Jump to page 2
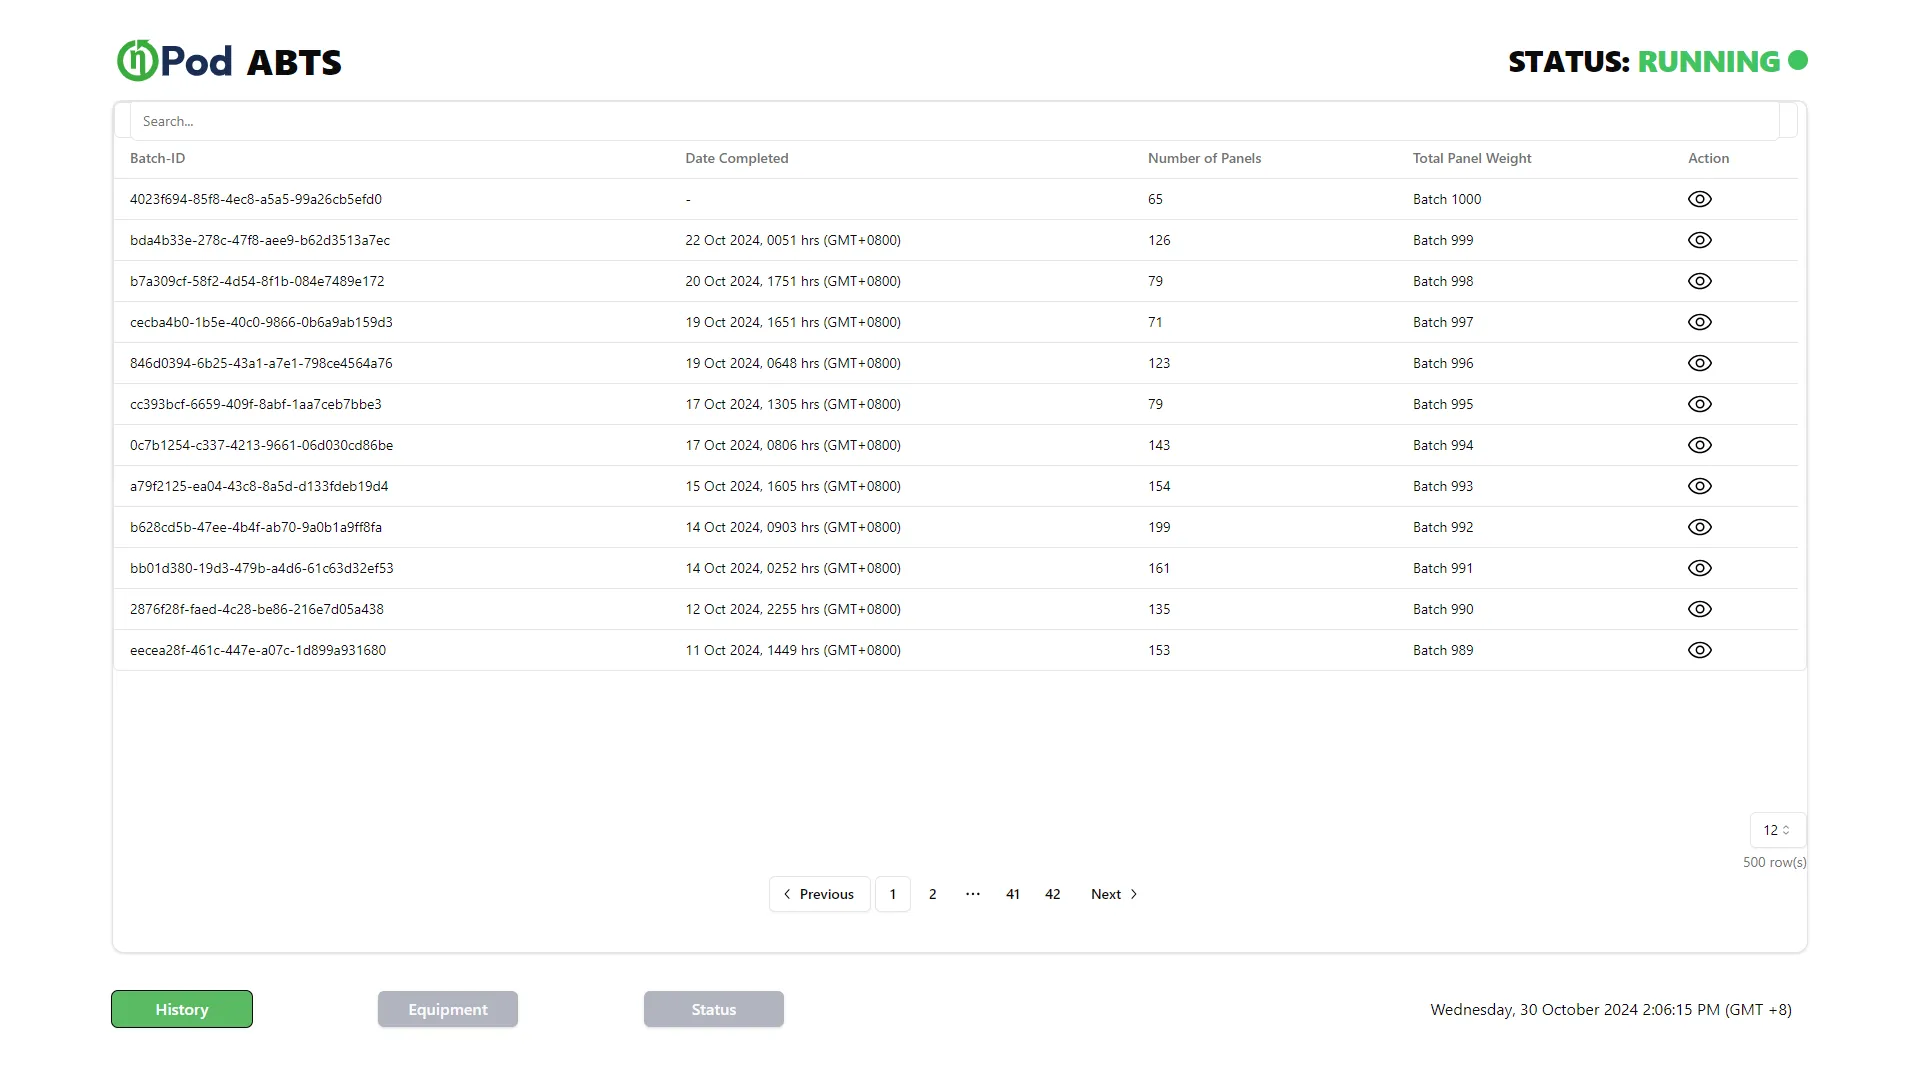 933,894
